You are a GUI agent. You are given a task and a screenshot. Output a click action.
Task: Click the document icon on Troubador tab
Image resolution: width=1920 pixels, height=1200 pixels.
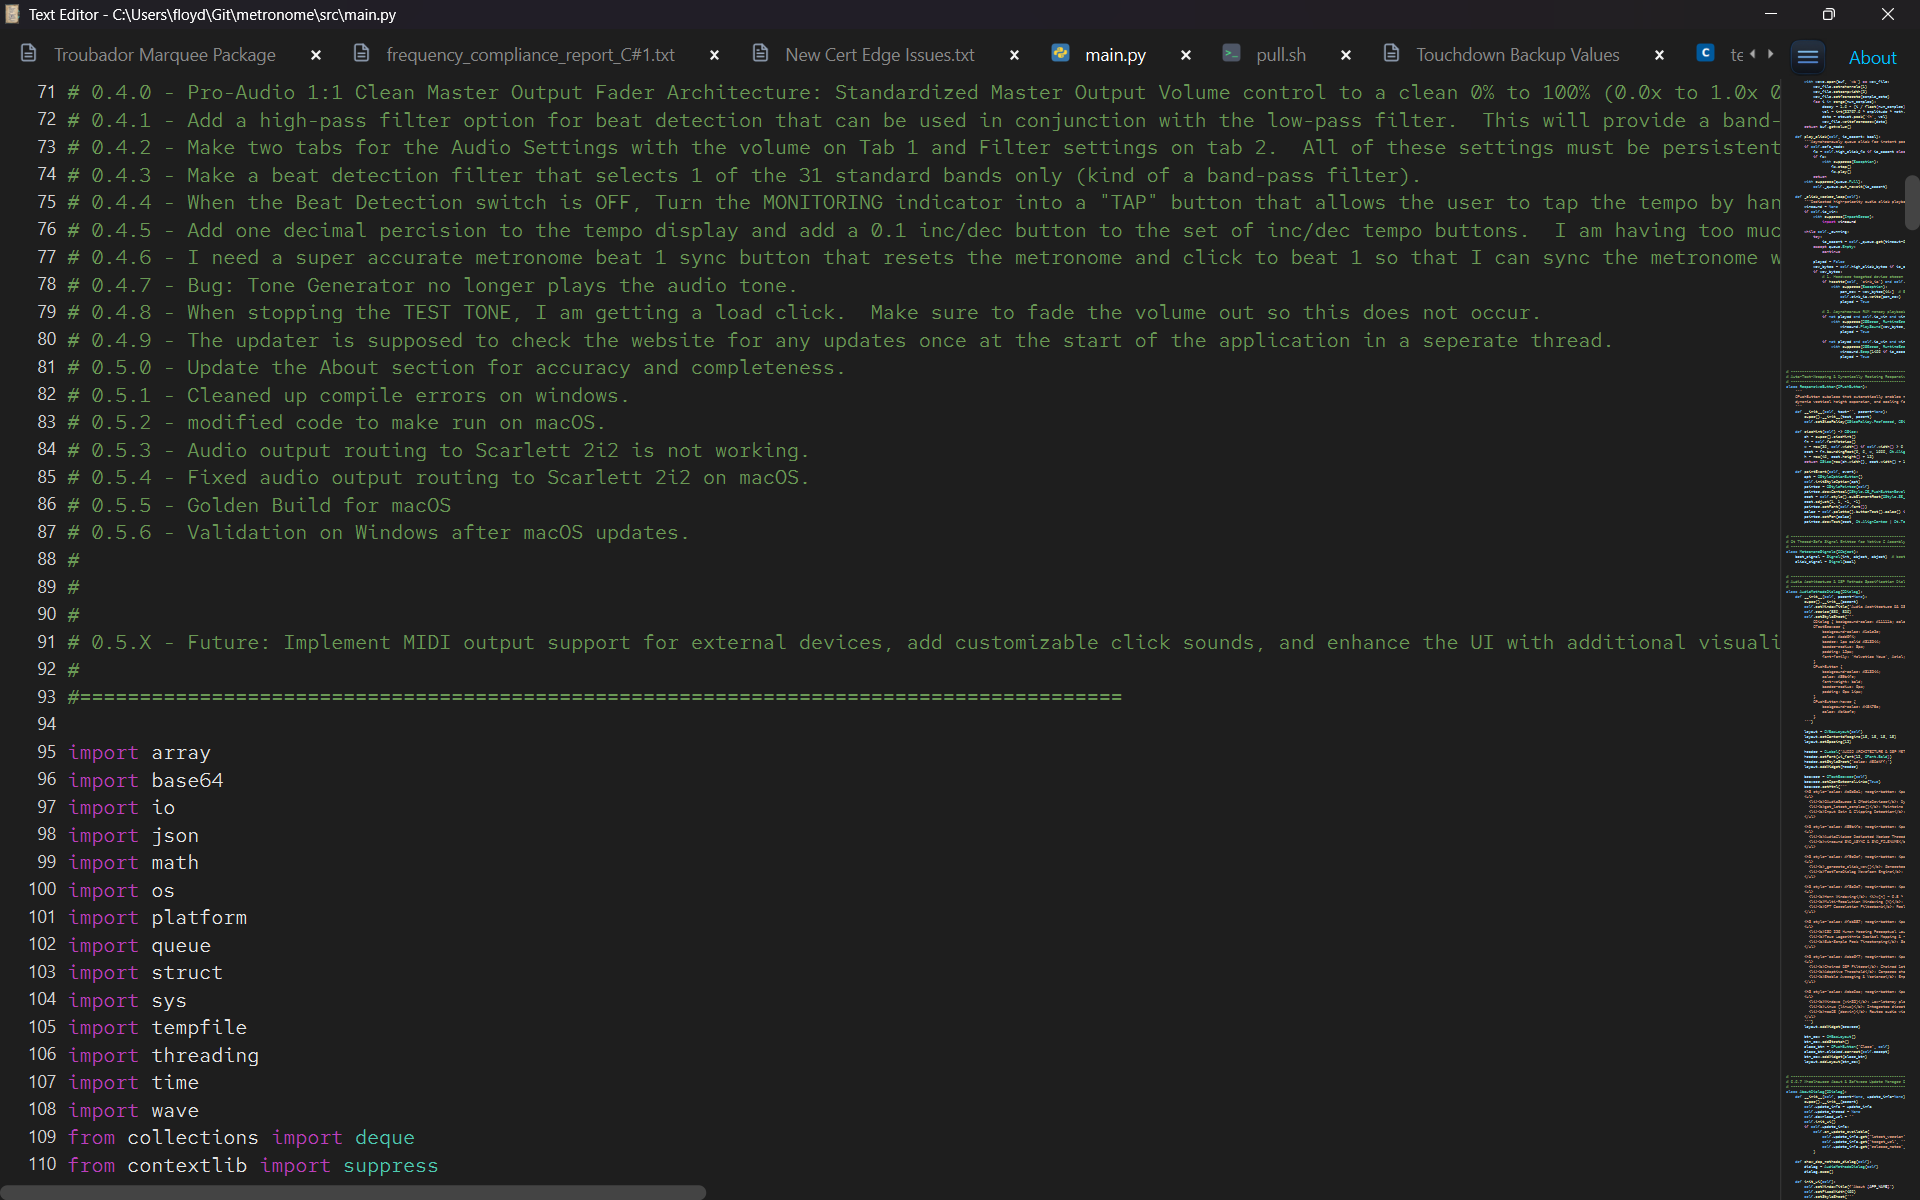28,53
